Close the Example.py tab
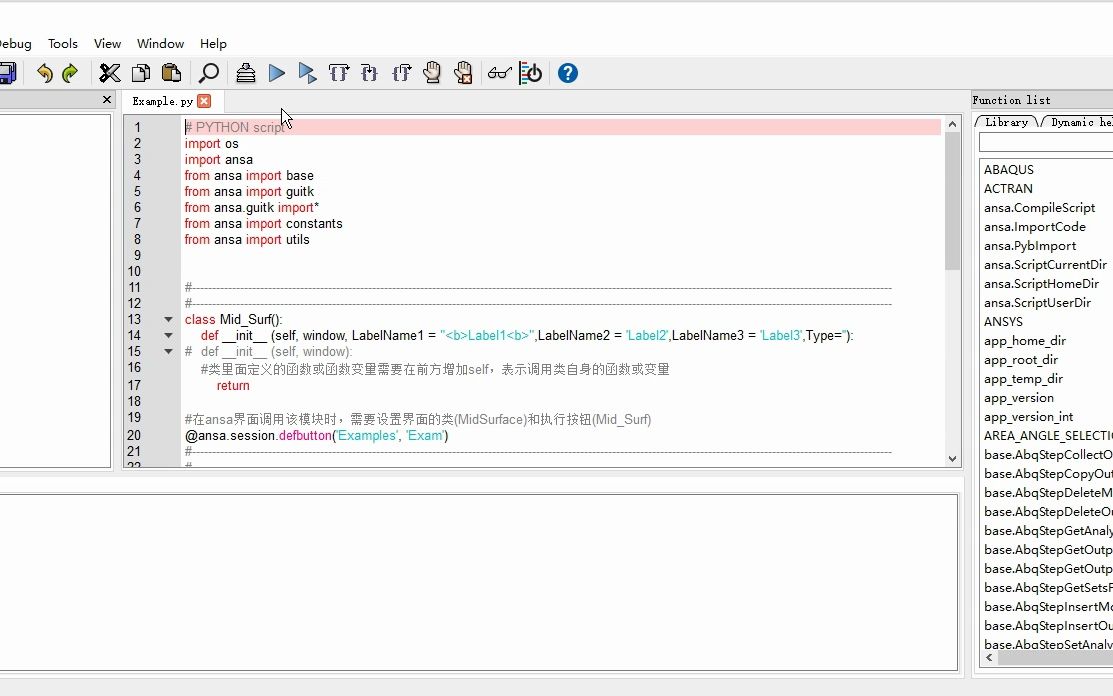The image size is (1113, 696). coord(204,101)
